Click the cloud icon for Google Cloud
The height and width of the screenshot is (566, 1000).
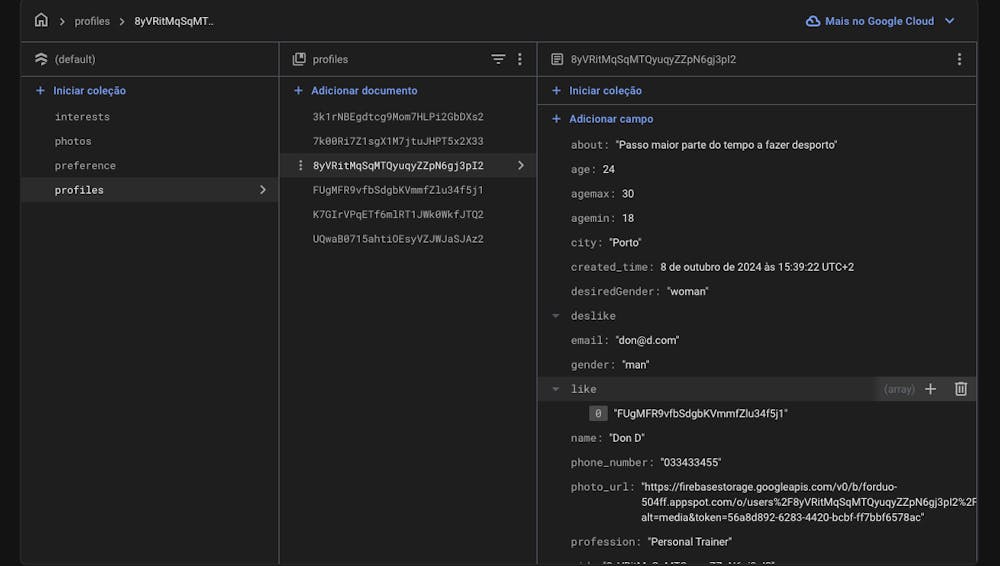813,21
